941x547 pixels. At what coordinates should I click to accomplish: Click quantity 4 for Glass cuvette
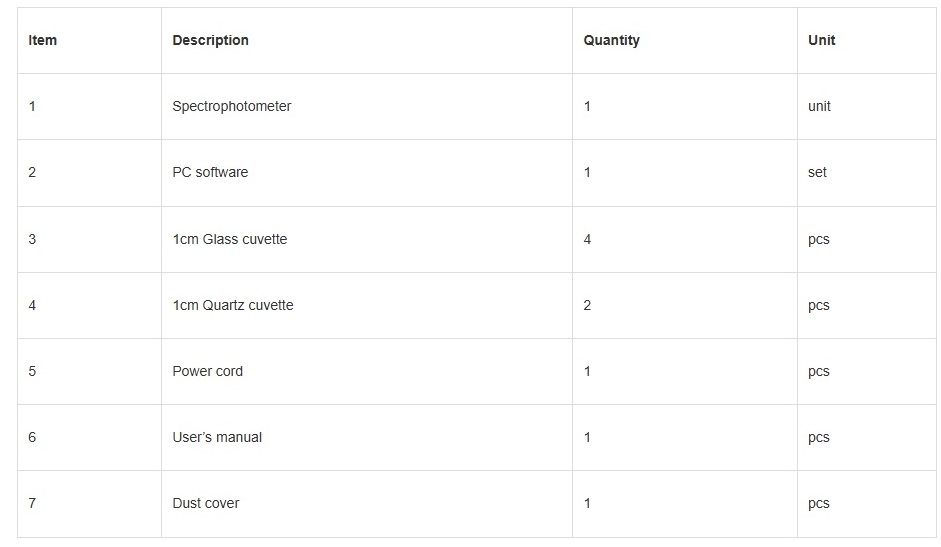pos(587,240)
